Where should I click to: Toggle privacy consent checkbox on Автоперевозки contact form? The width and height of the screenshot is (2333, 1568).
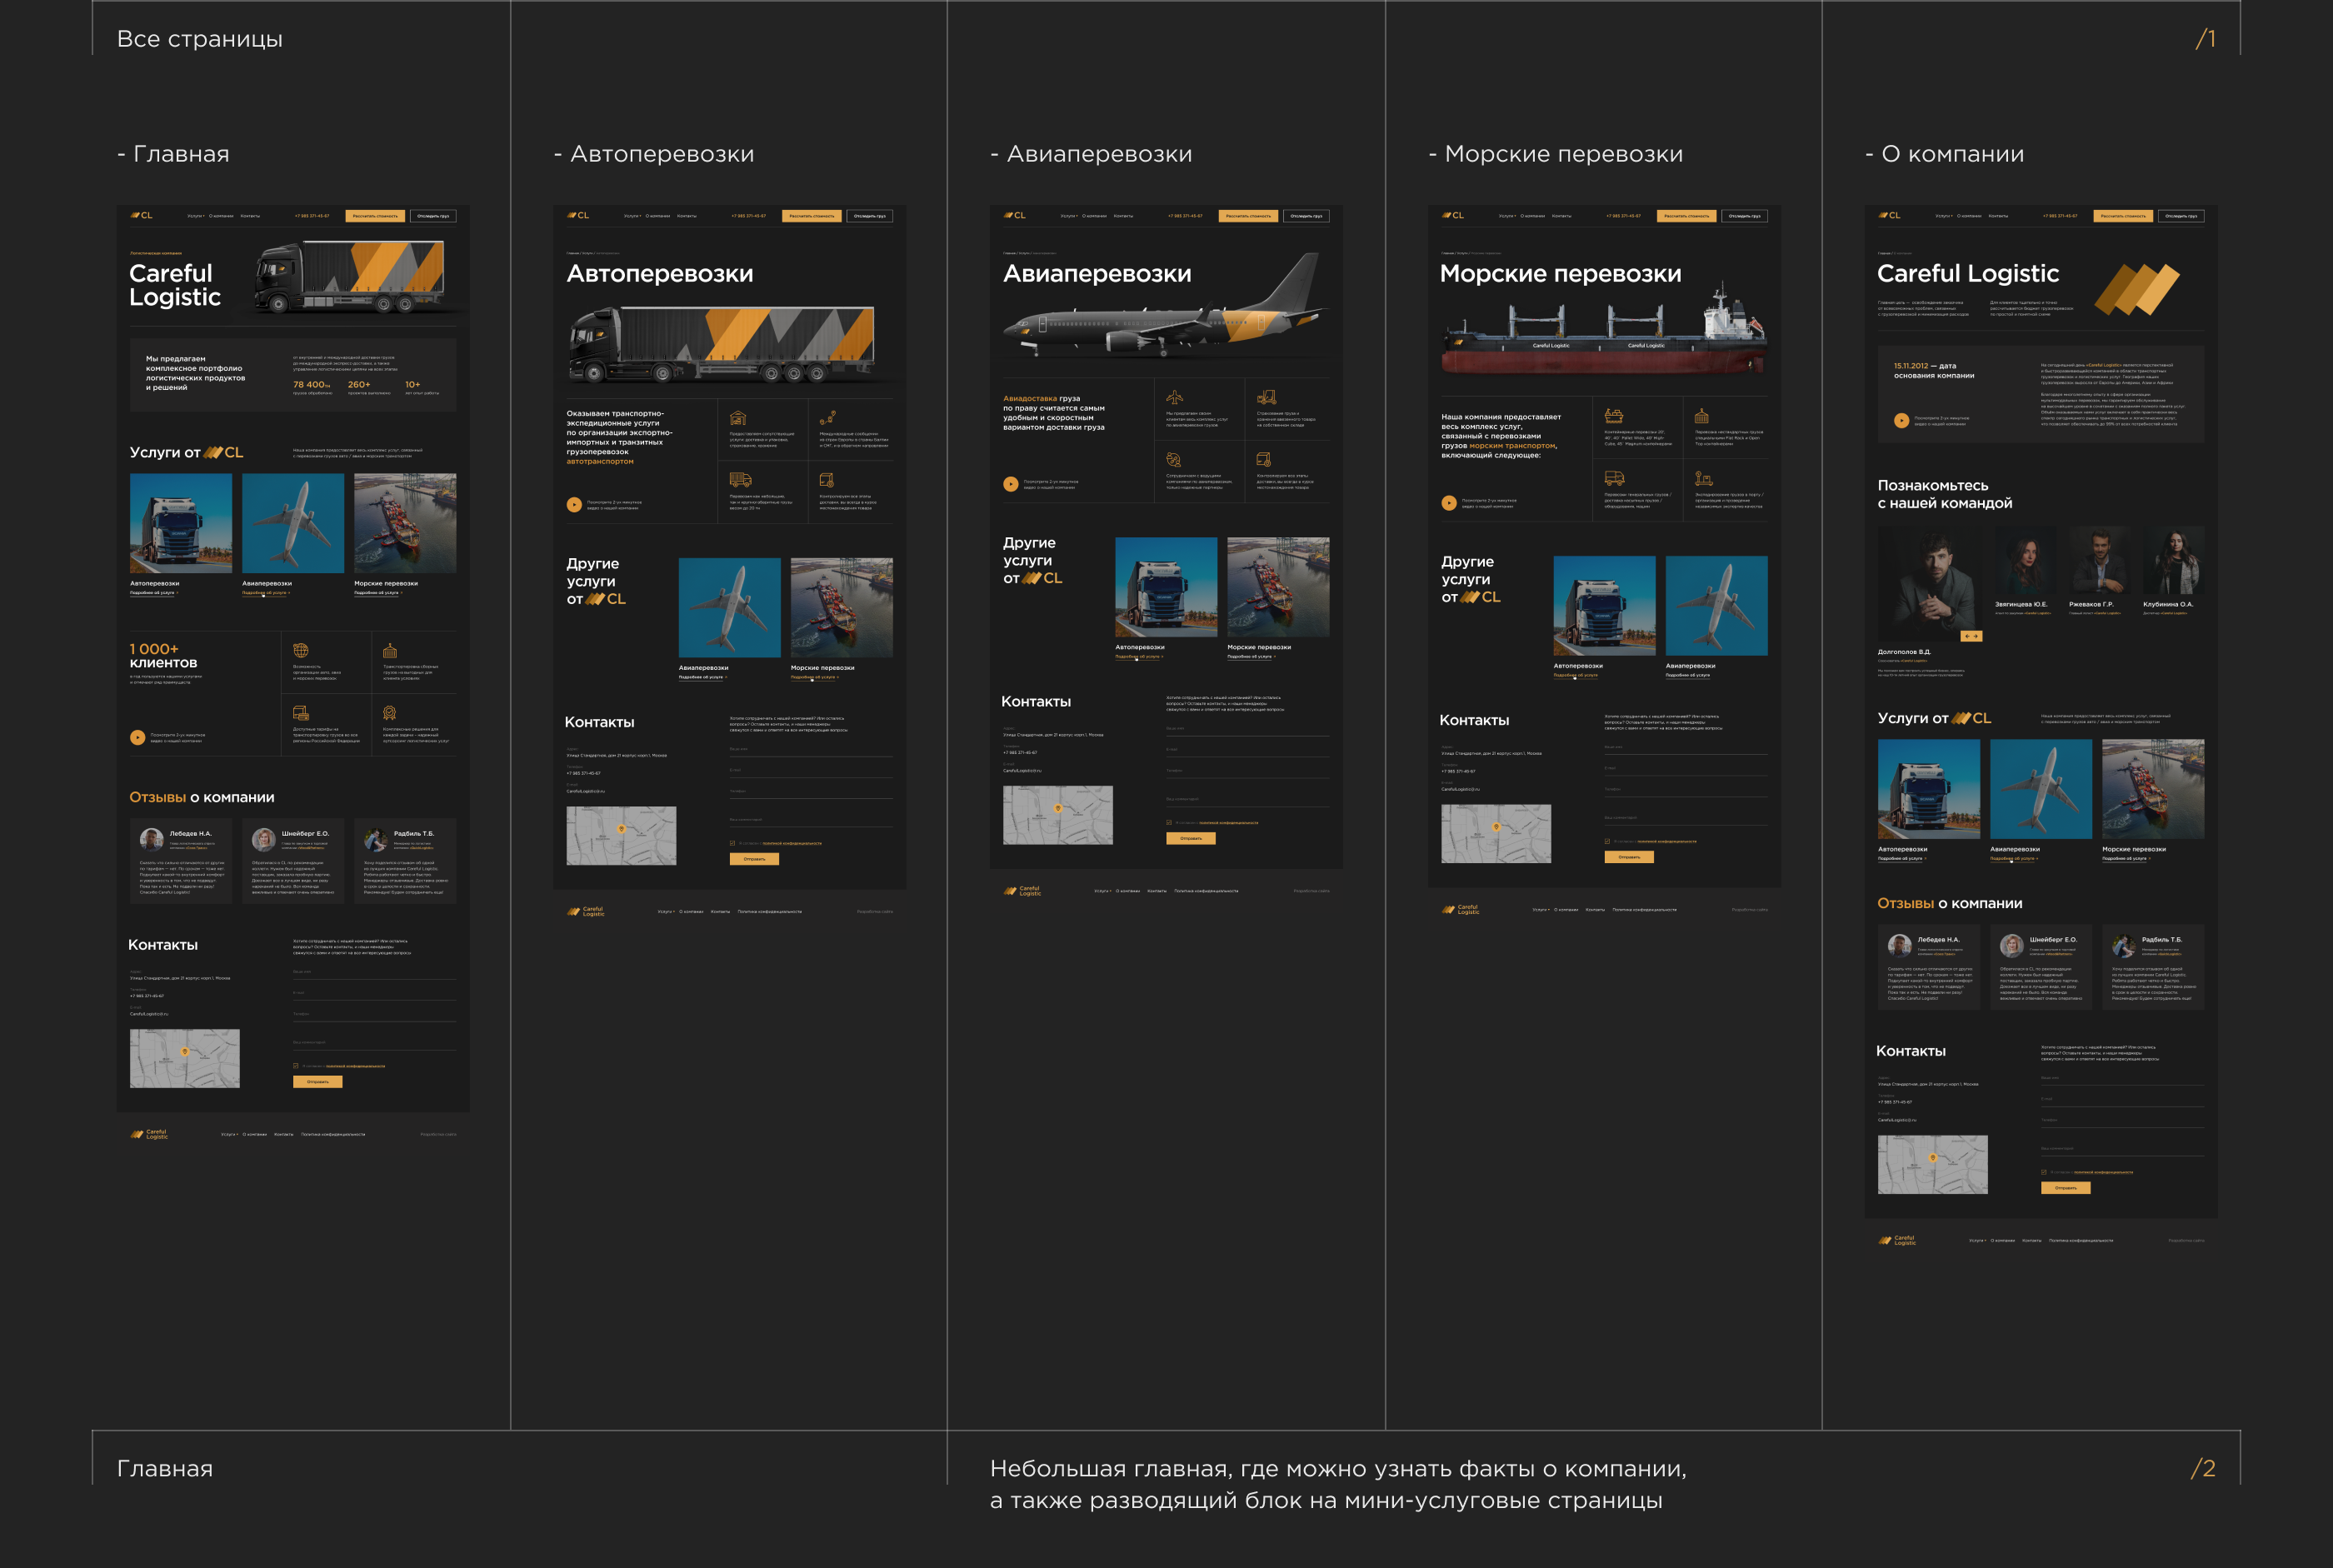[x=733, y=843]
